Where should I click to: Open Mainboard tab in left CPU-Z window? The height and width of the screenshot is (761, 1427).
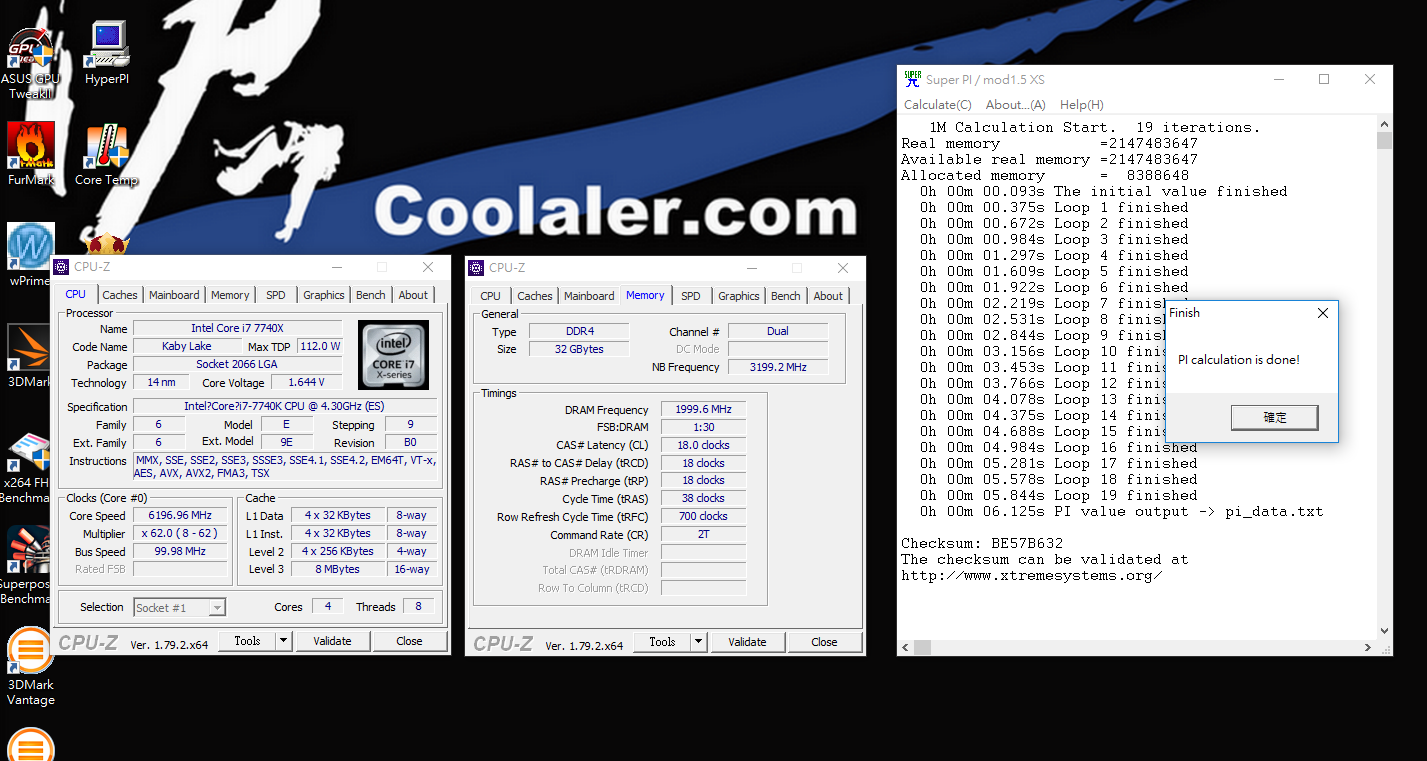tap(174, 295)
